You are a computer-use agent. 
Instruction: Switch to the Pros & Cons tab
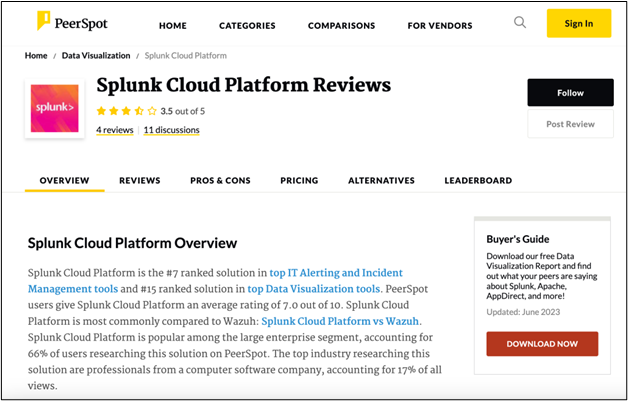point(220,180)
